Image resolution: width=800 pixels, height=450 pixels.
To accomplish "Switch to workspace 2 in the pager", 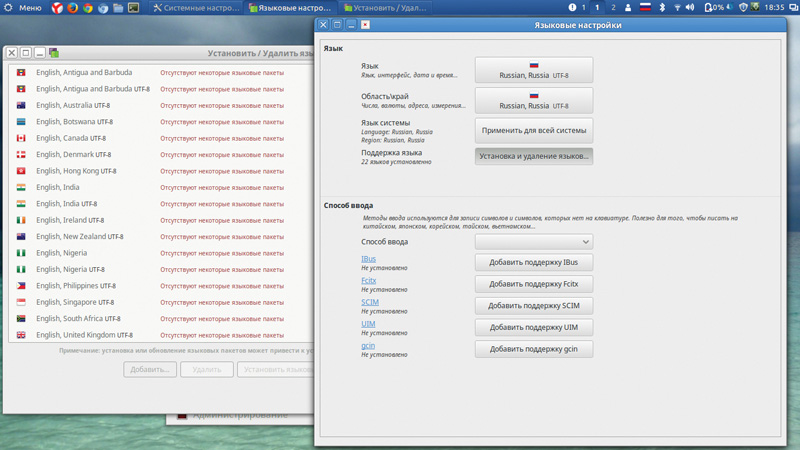I will [x=613, y=8].
